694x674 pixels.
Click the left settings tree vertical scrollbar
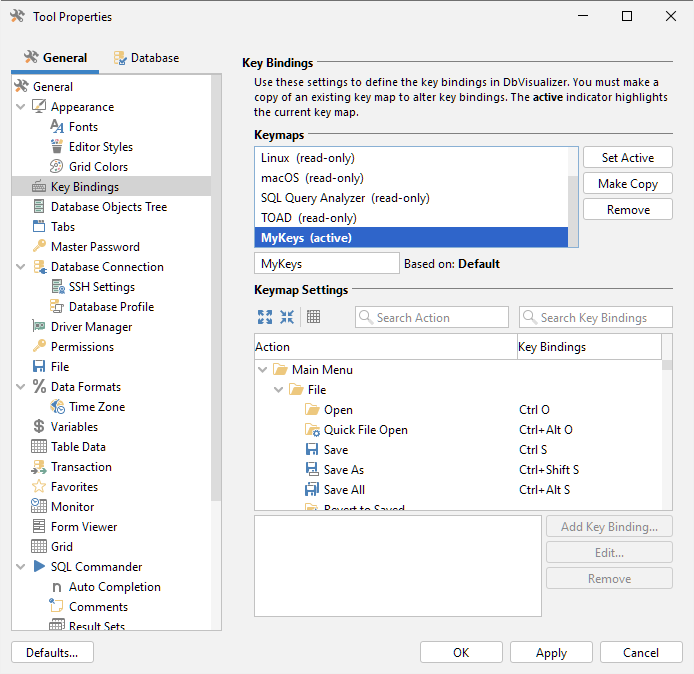pos(216,300)
